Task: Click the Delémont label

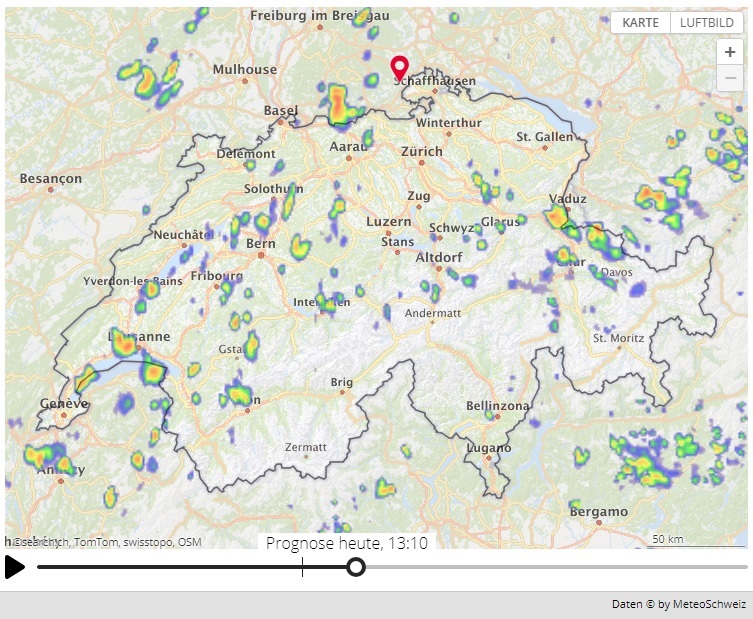Action: (246, 154)
